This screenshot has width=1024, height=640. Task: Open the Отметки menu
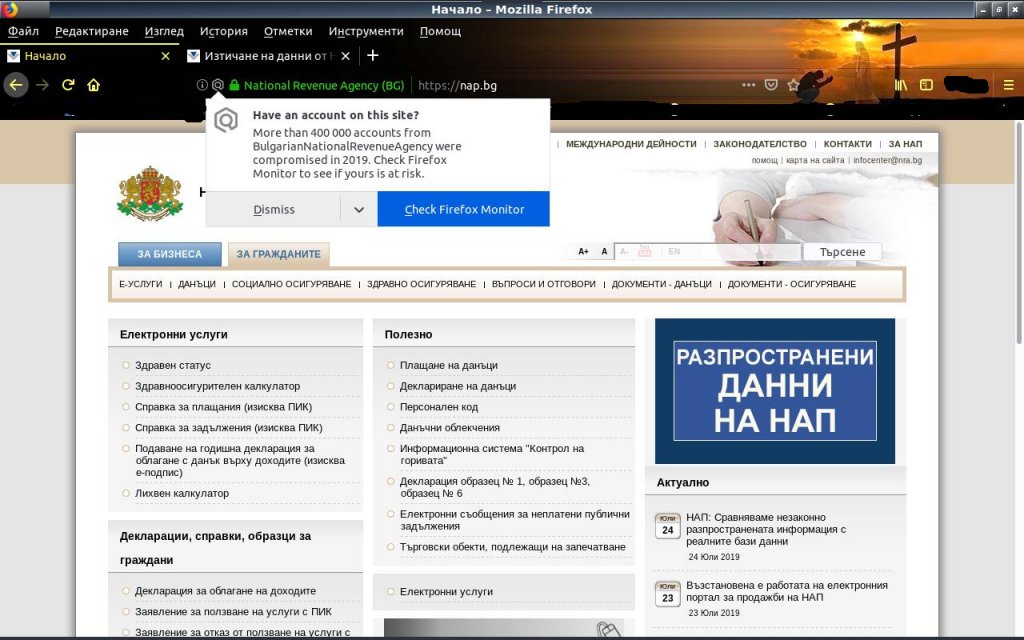(288, 31)
